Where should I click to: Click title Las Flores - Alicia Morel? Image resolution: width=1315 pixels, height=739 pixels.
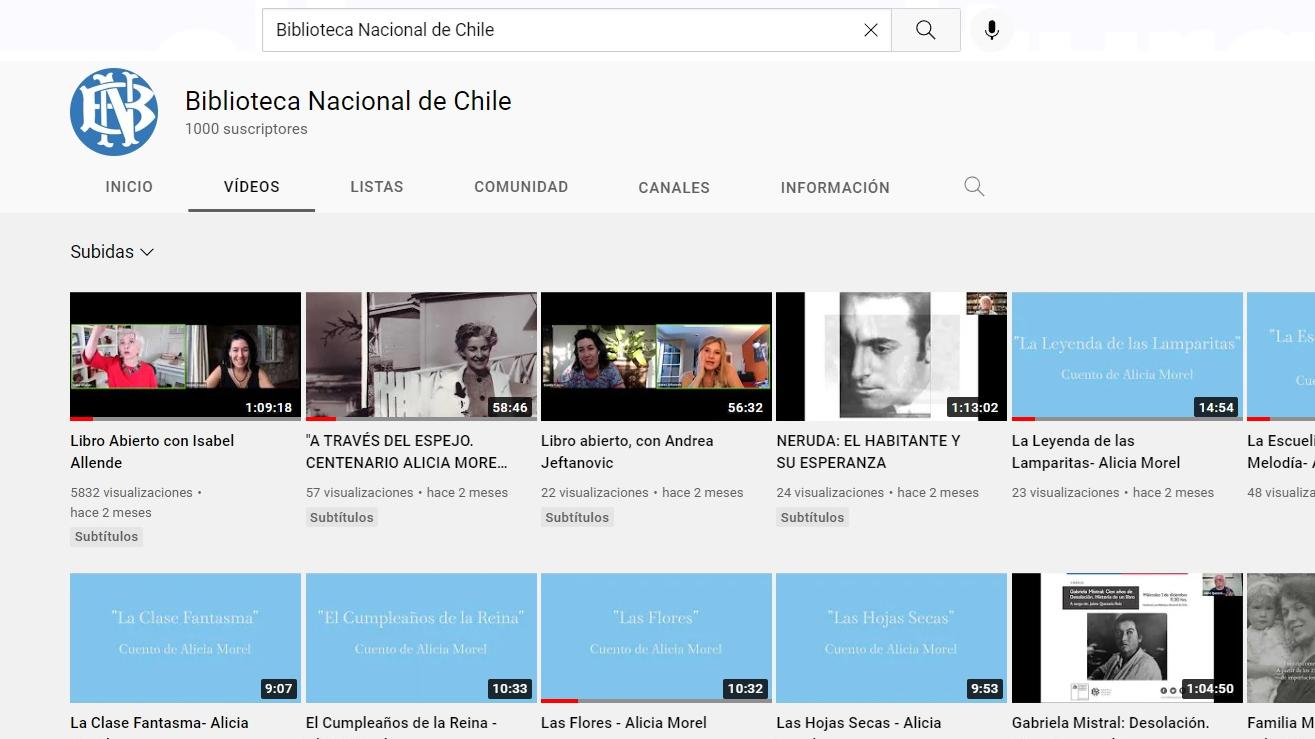(x=624, y=723)
